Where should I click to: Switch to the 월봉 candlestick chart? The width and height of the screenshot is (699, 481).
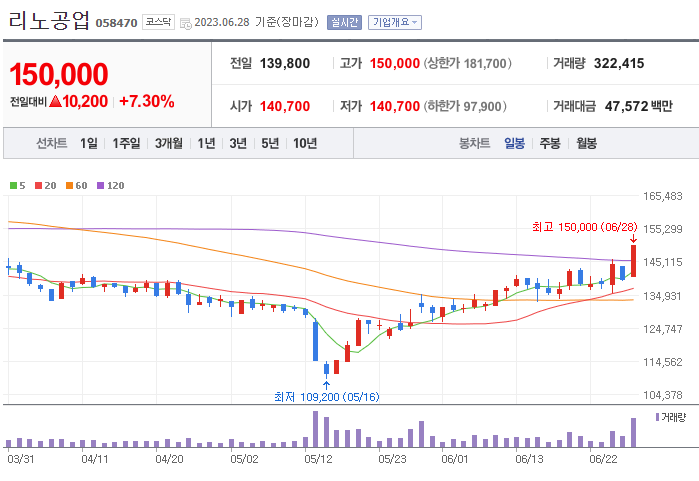(x=586, y=143)
